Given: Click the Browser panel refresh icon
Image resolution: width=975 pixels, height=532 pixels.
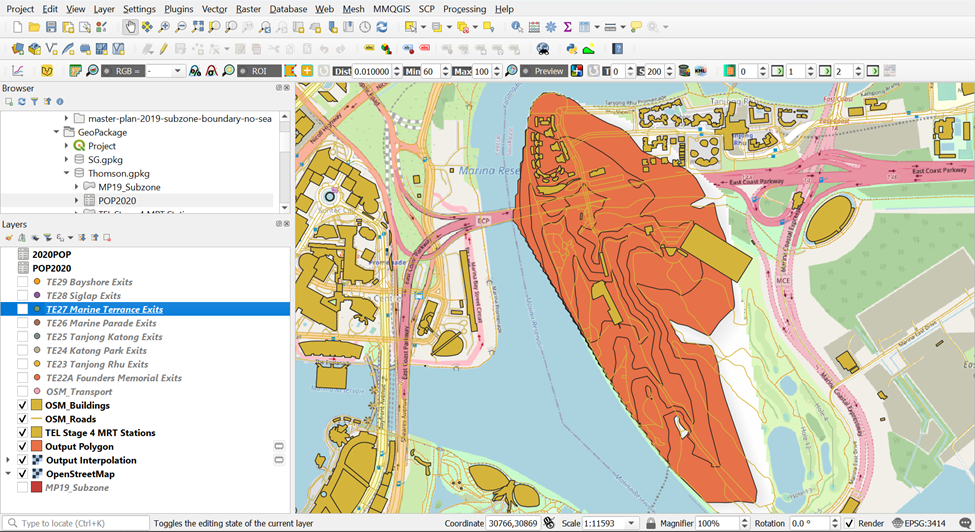Looking at the screenshot, I should pos(21,102).
